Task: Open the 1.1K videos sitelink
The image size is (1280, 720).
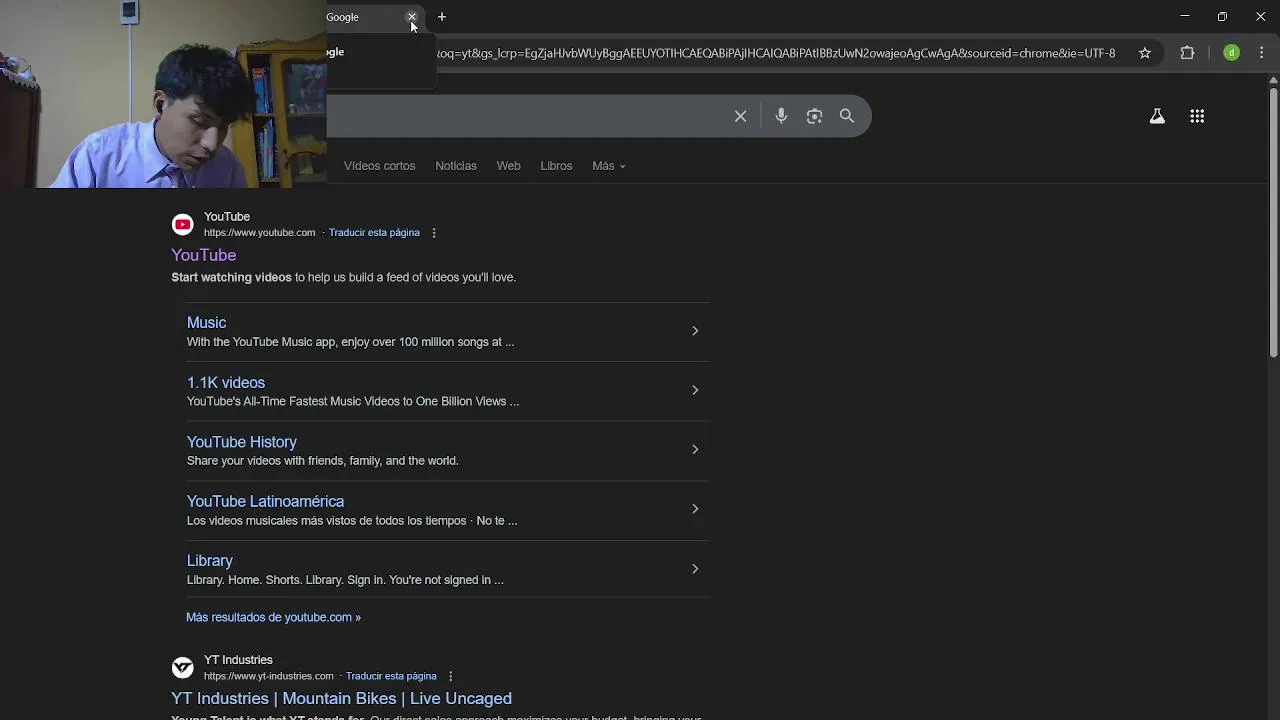Action: [226, 383]
